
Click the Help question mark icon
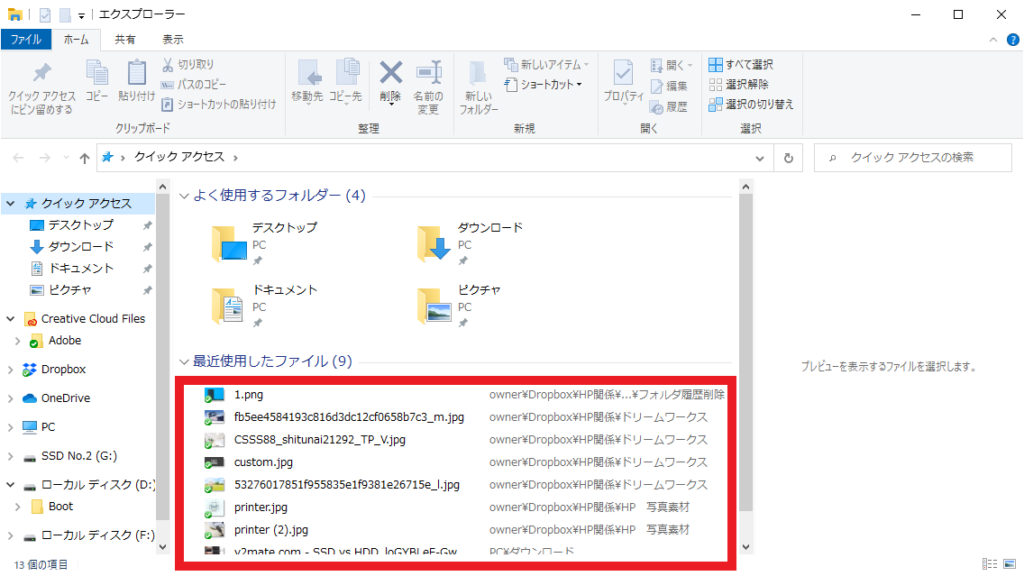click(1012, 40)
